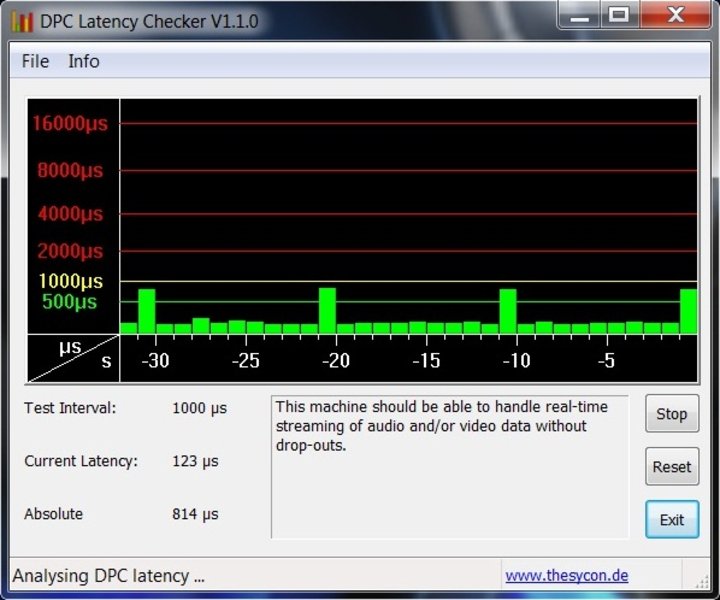720x600 pixels.
Task: Click the -30 time axis label
Action: 156,361
